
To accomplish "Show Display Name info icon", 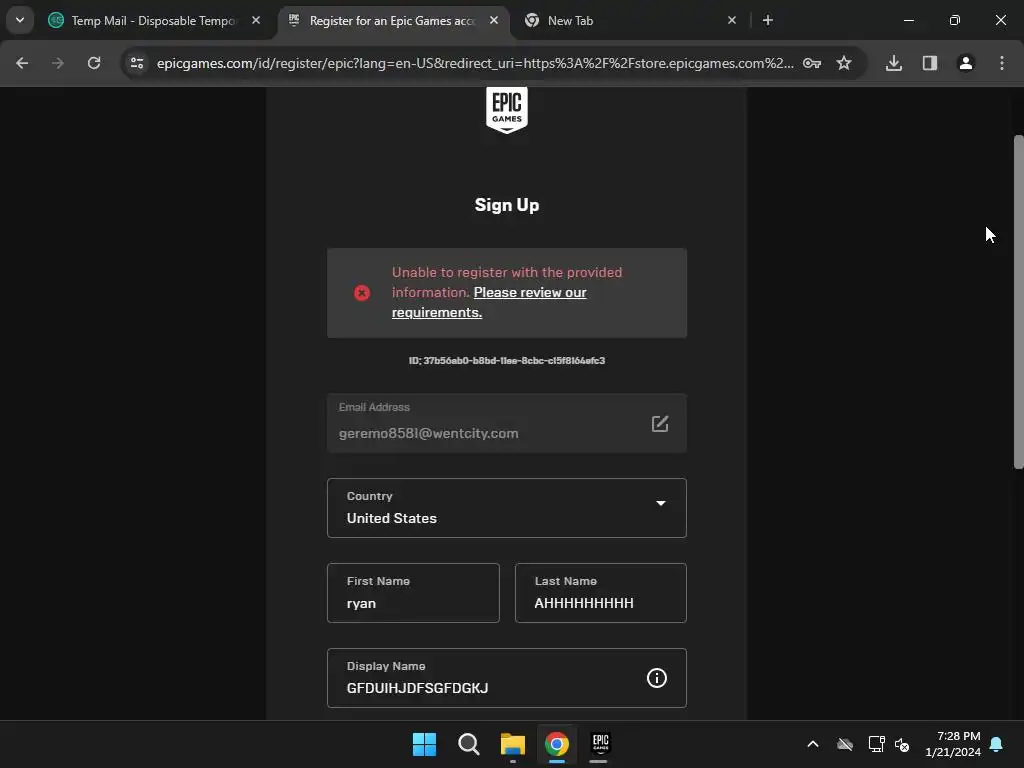I will [656, 678].
